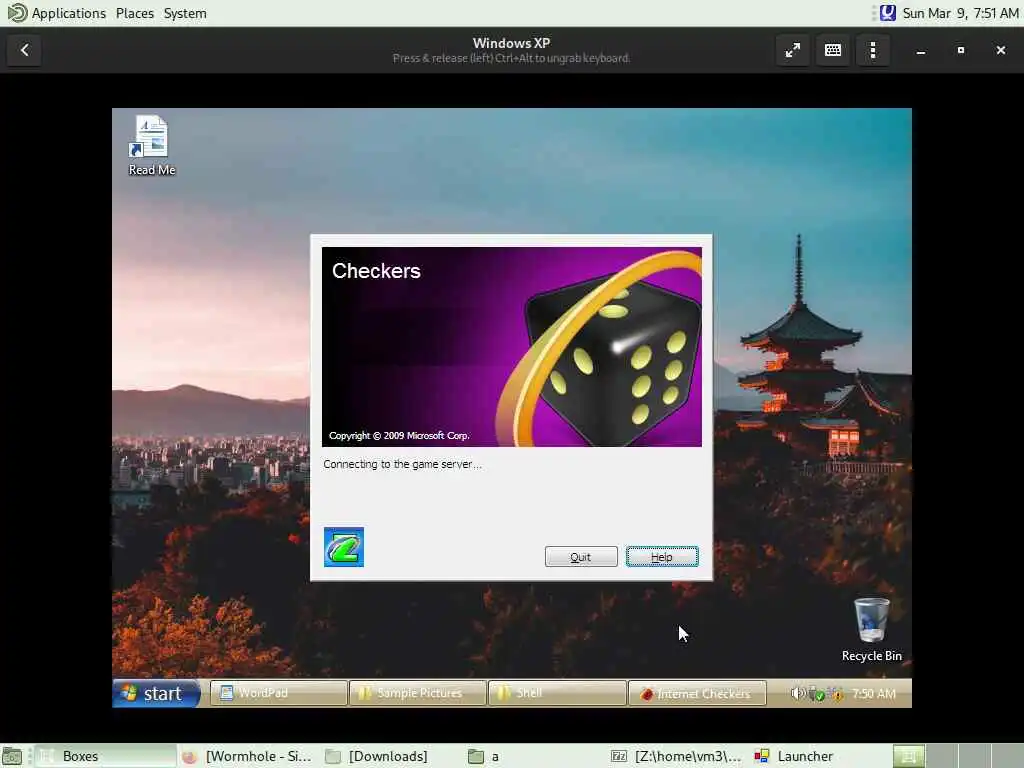Select the Recycle Bin desktop icon
Viewport: 1024px width, 768px height.
871,630
